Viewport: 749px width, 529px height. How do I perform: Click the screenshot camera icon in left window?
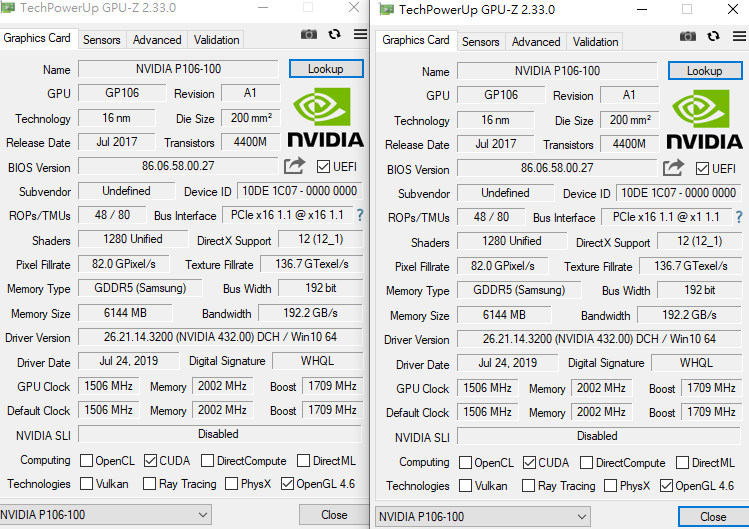click(309, 34)
